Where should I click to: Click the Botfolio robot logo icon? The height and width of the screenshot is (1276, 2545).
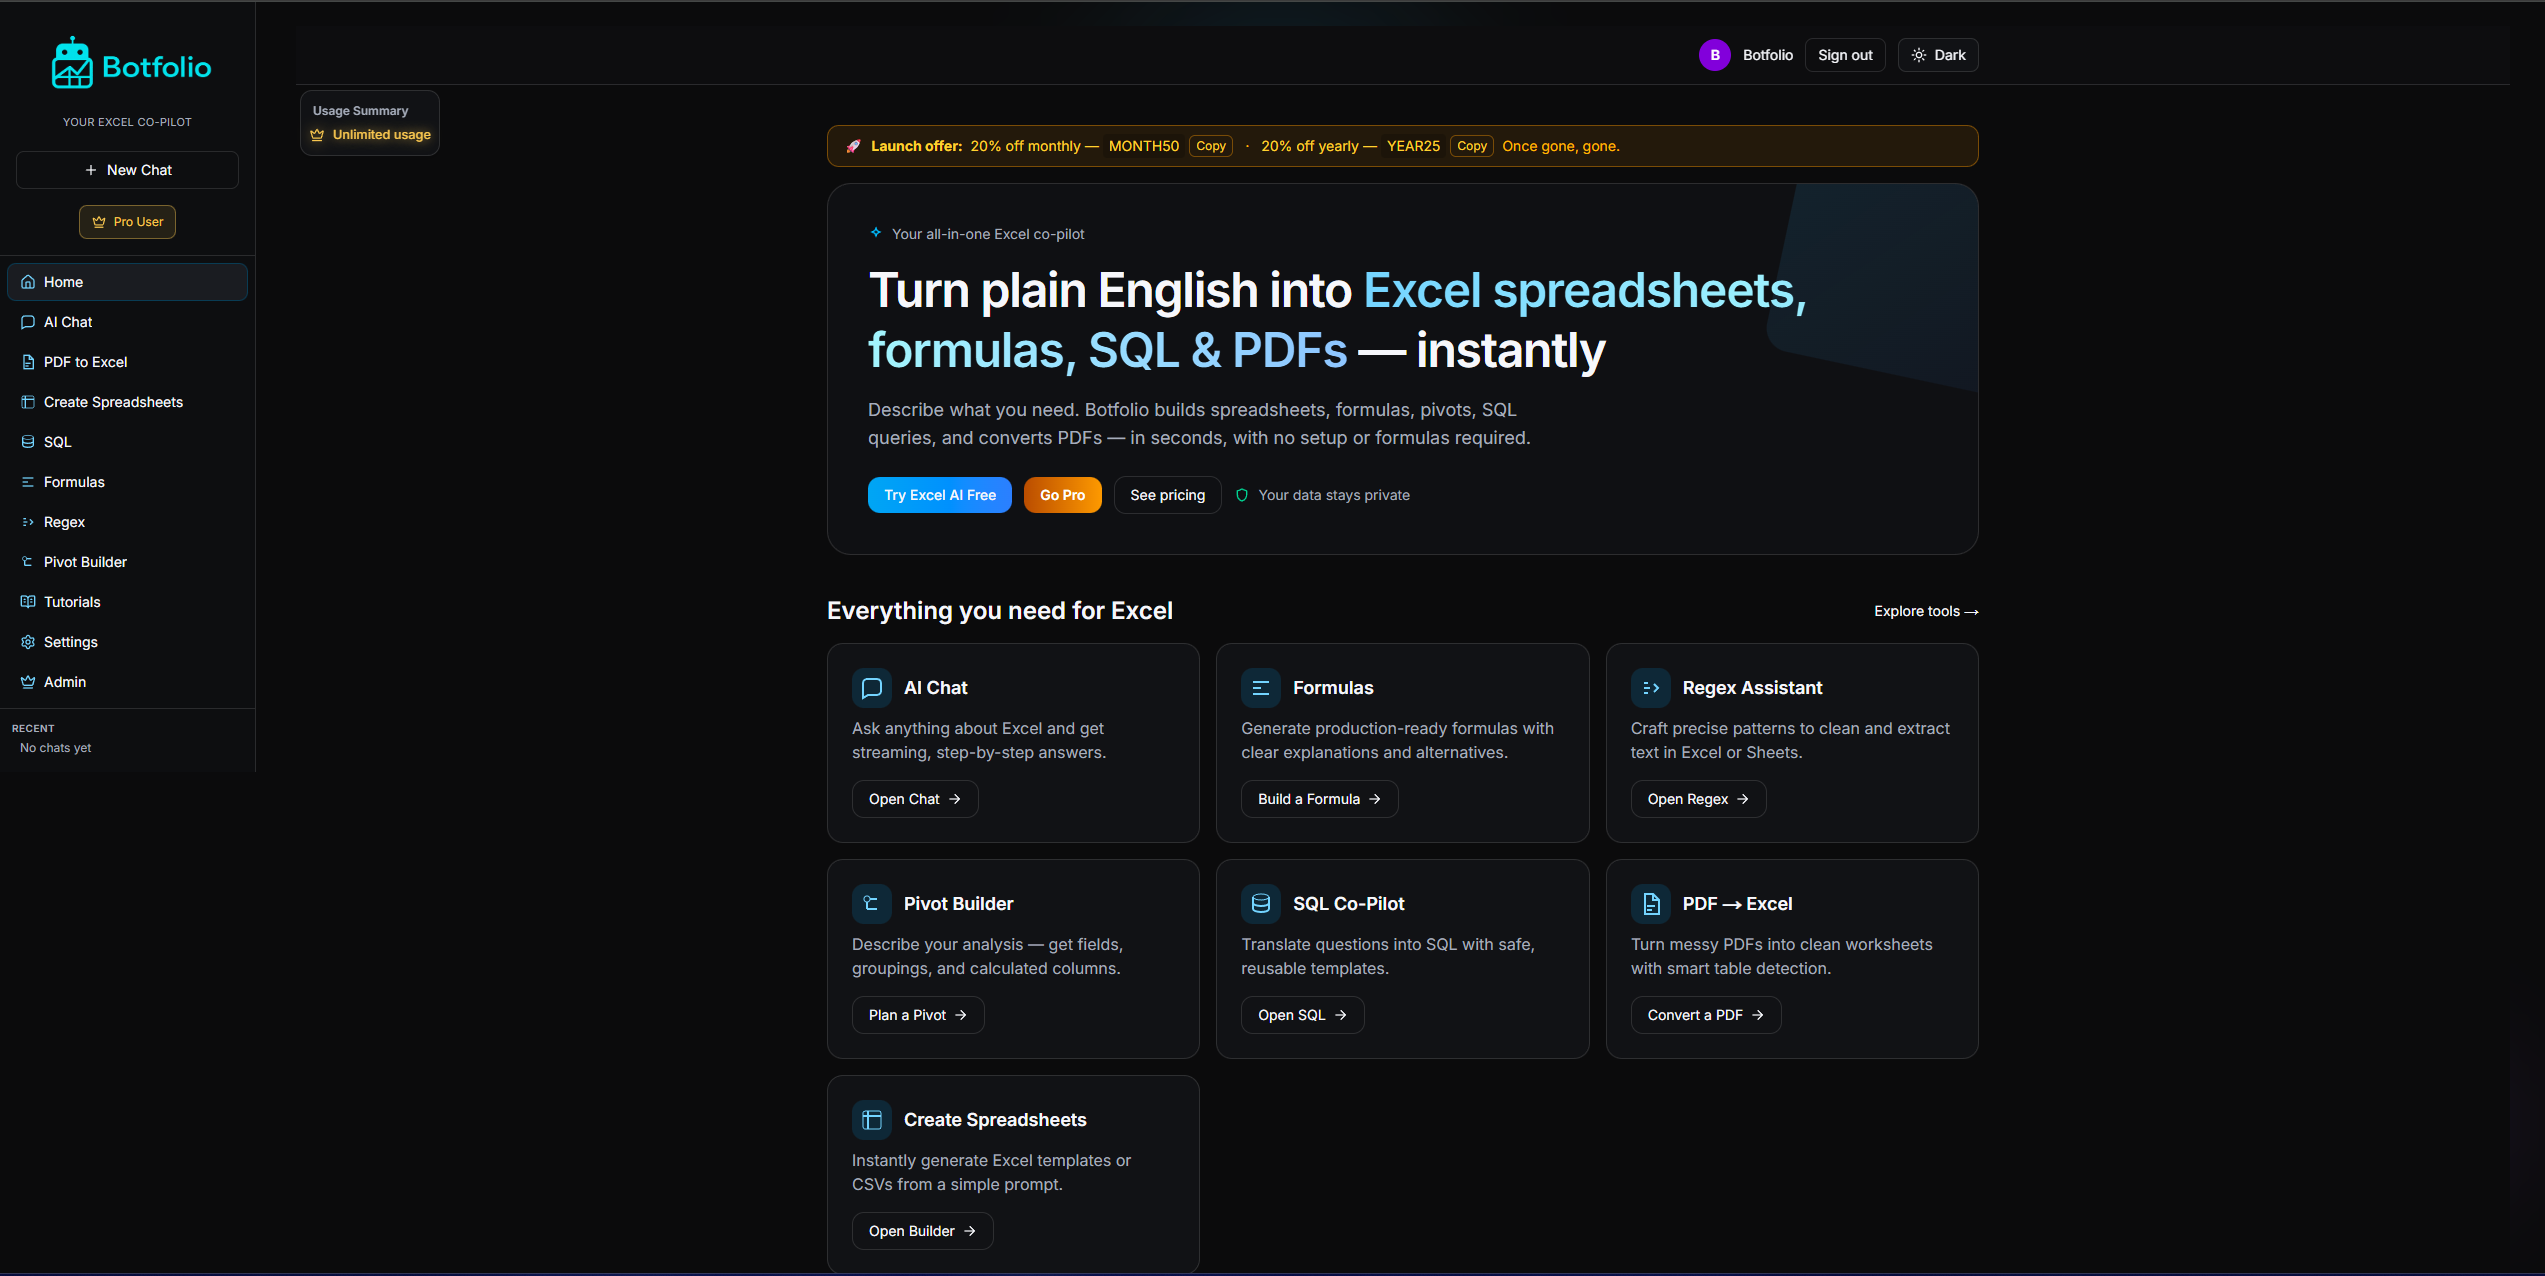(72, 64)
